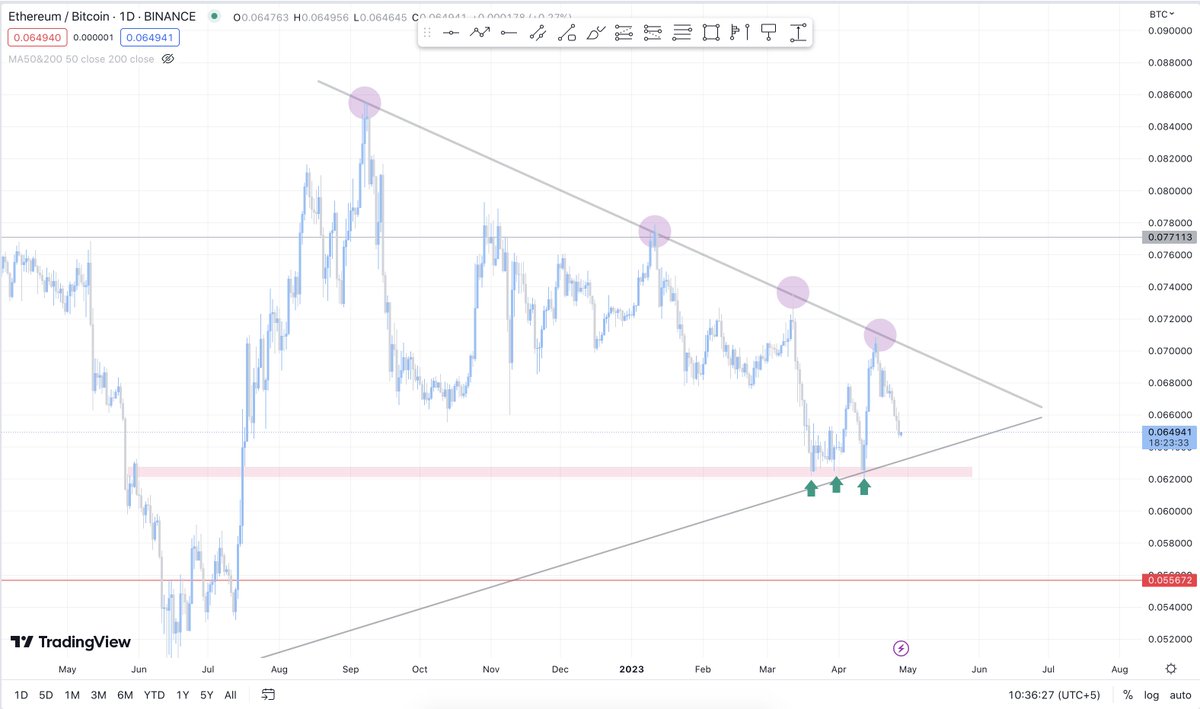Open the percent scale option

pyautogui.click(x=1127, y=693)
